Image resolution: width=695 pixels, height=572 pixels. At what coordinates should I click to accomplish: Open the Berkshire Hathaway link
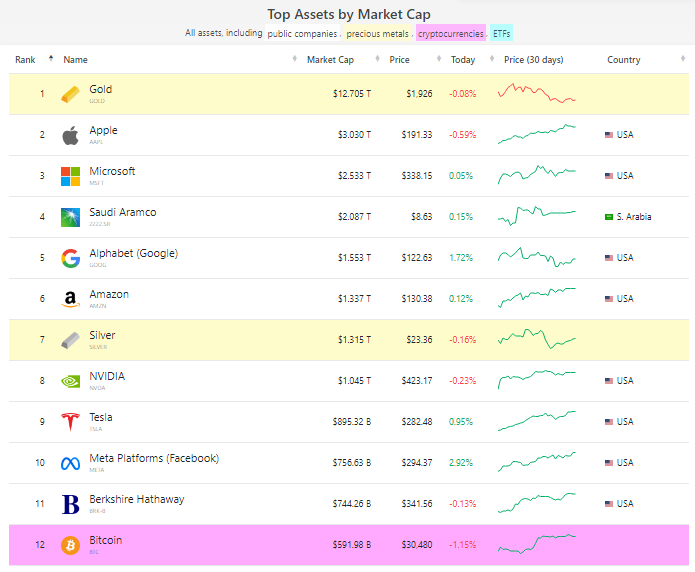137,500
